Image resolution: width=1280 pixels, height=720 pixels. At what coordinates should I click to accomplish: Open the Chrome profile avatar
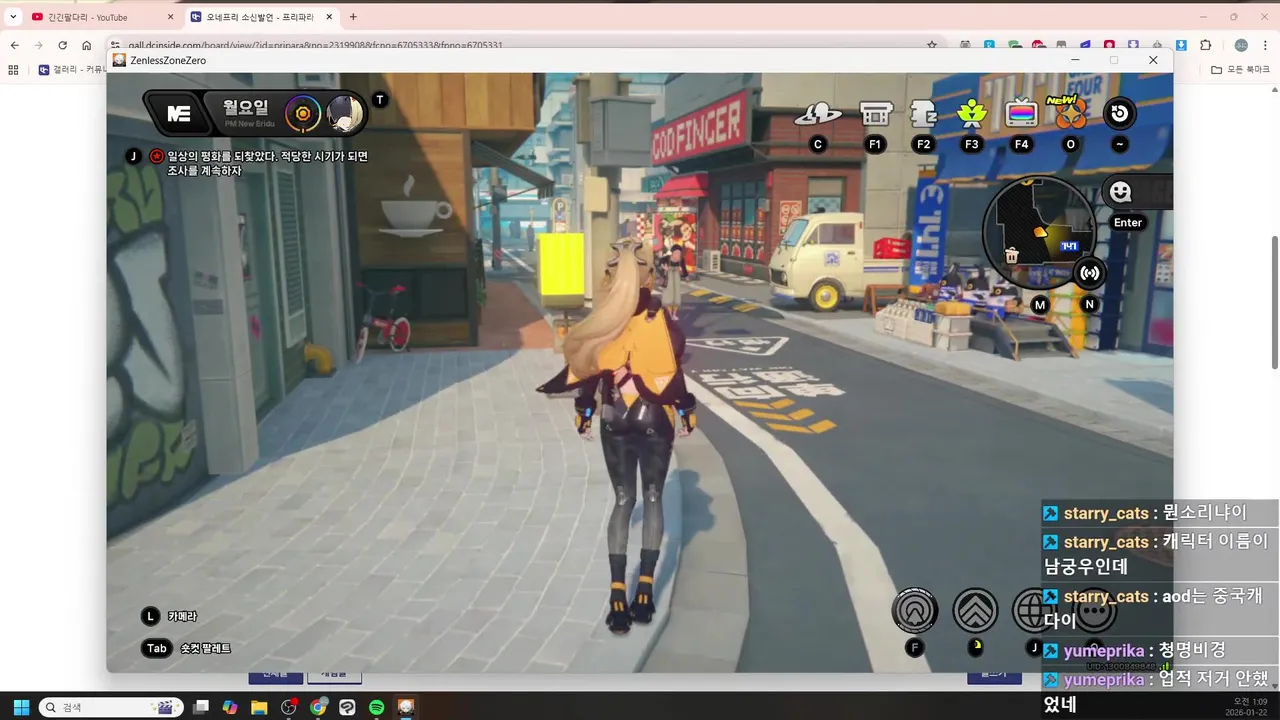pos(1241,45)
